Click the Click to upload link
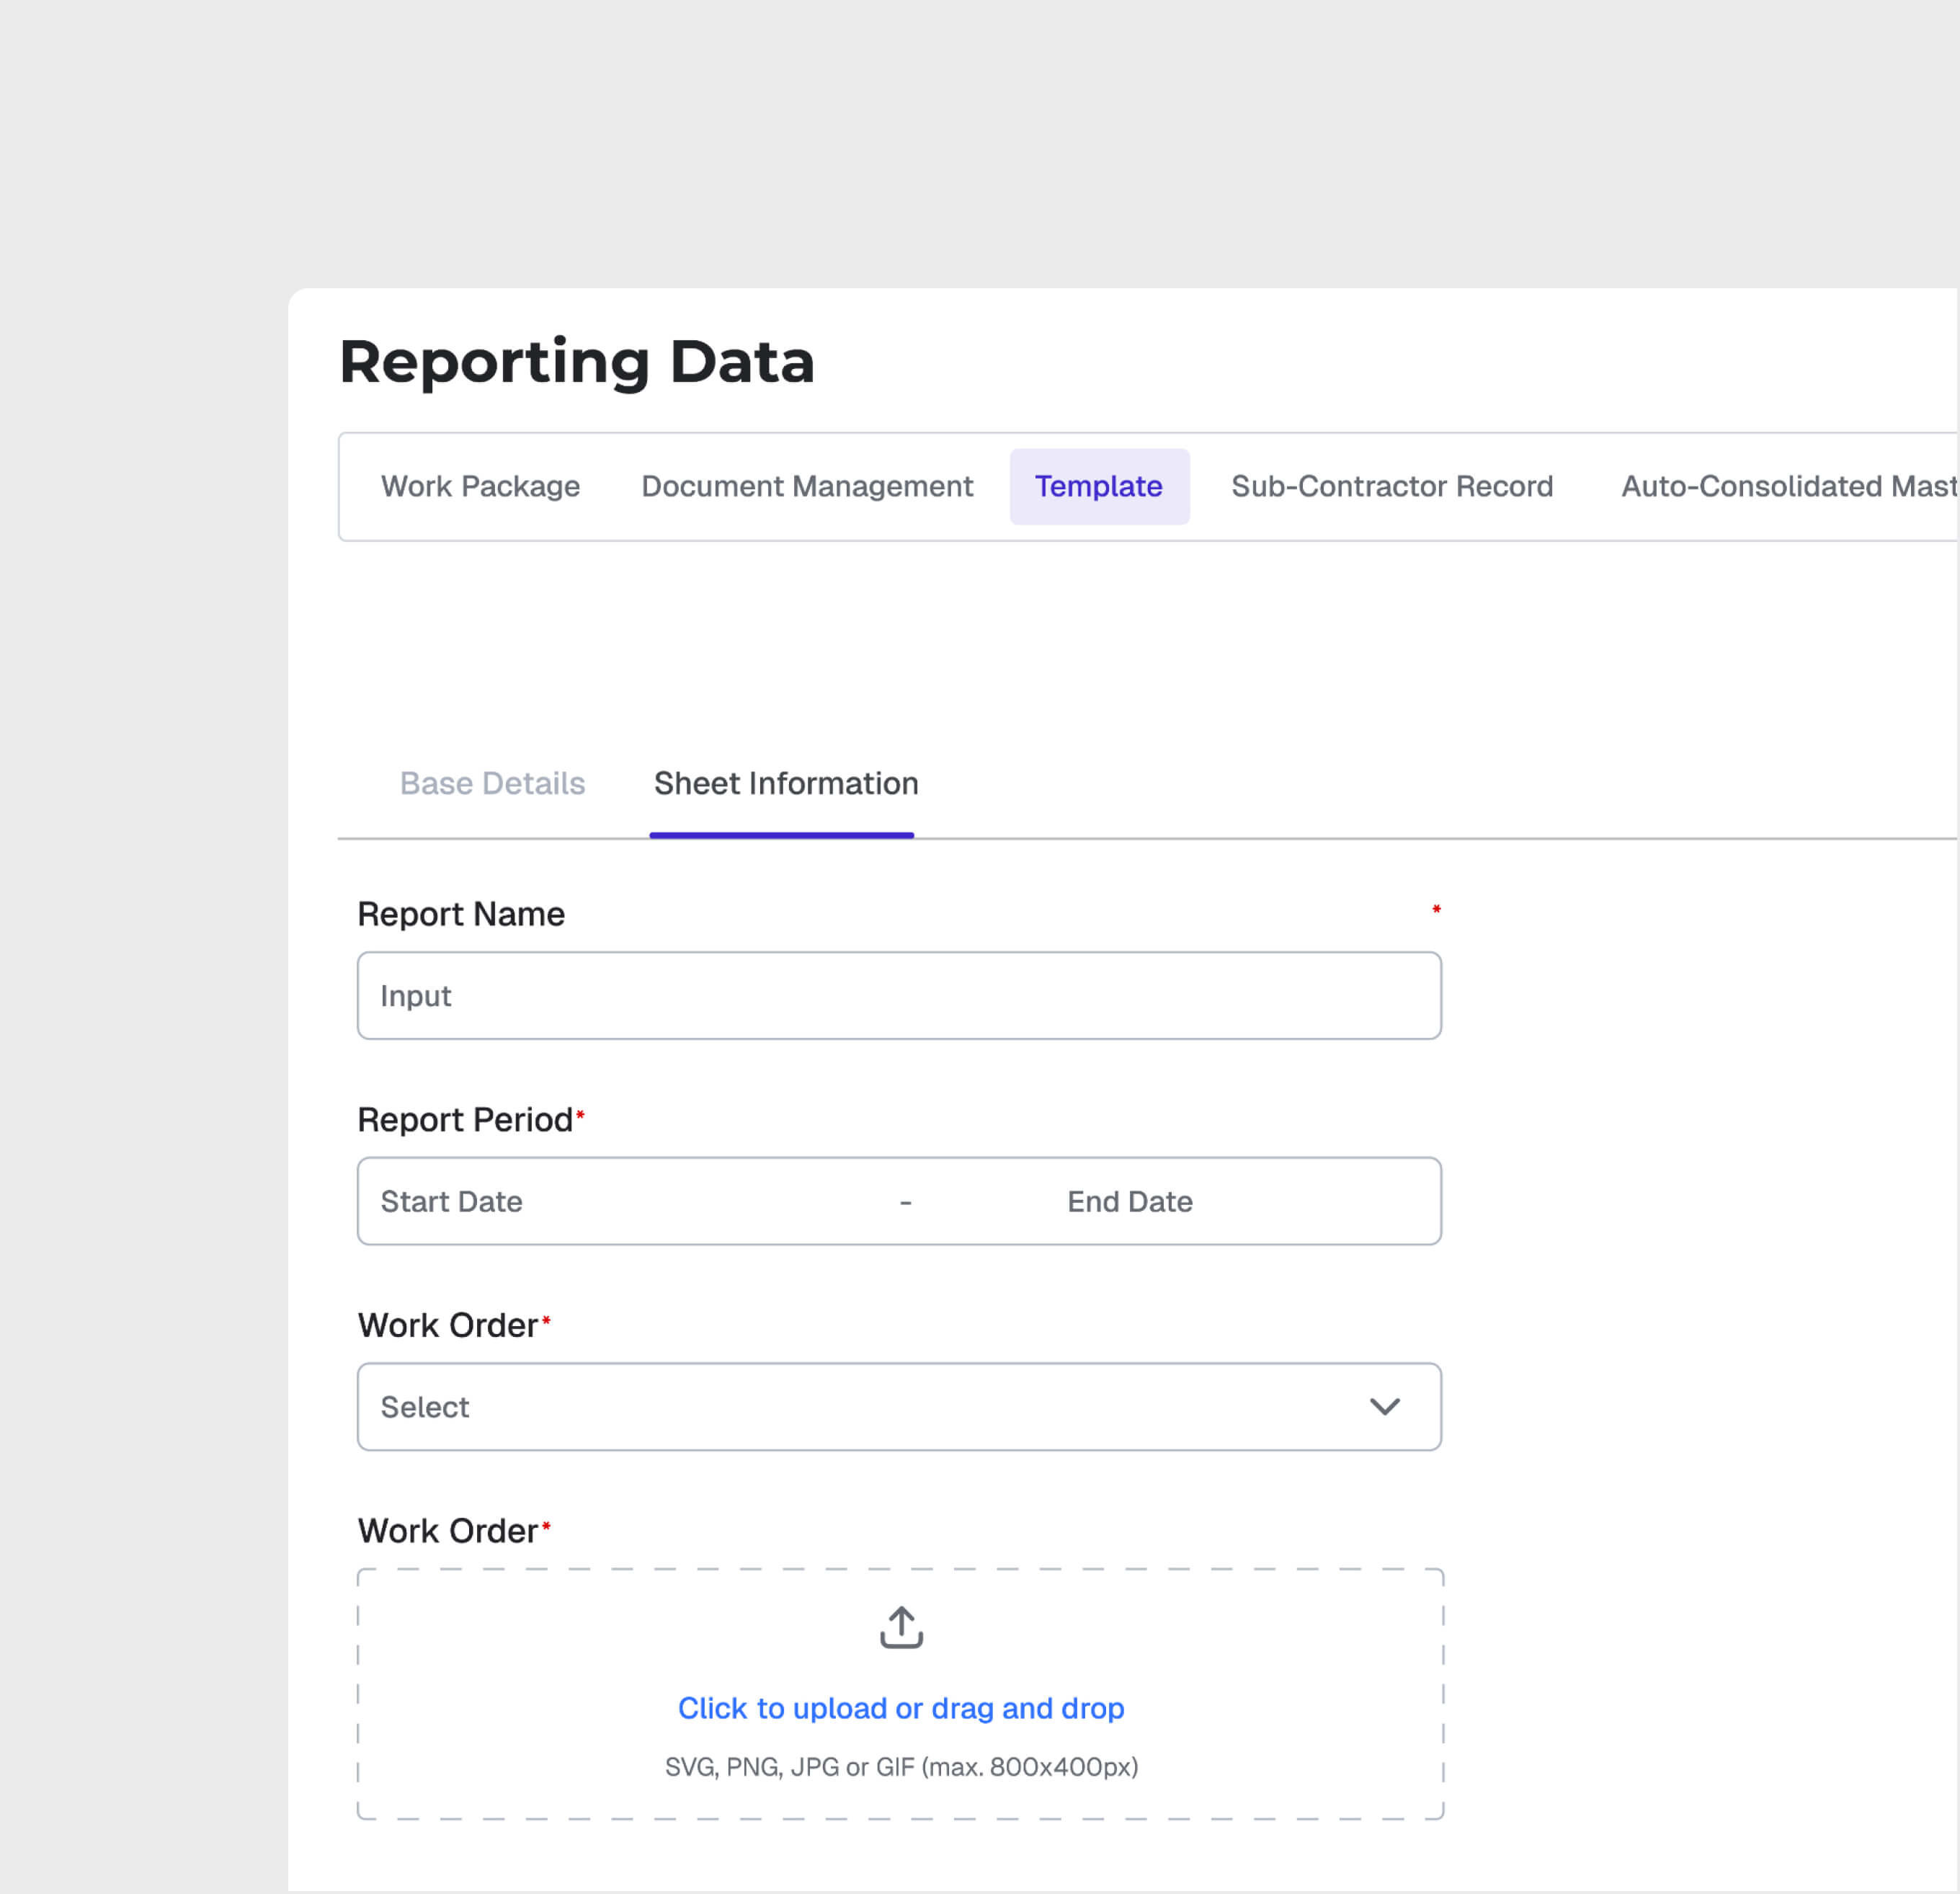 pos(900,1708)
